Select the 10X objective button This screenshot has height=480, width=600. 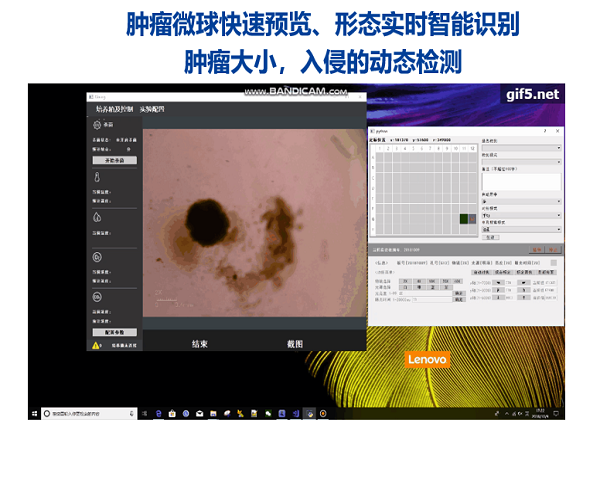pos(433,281)
